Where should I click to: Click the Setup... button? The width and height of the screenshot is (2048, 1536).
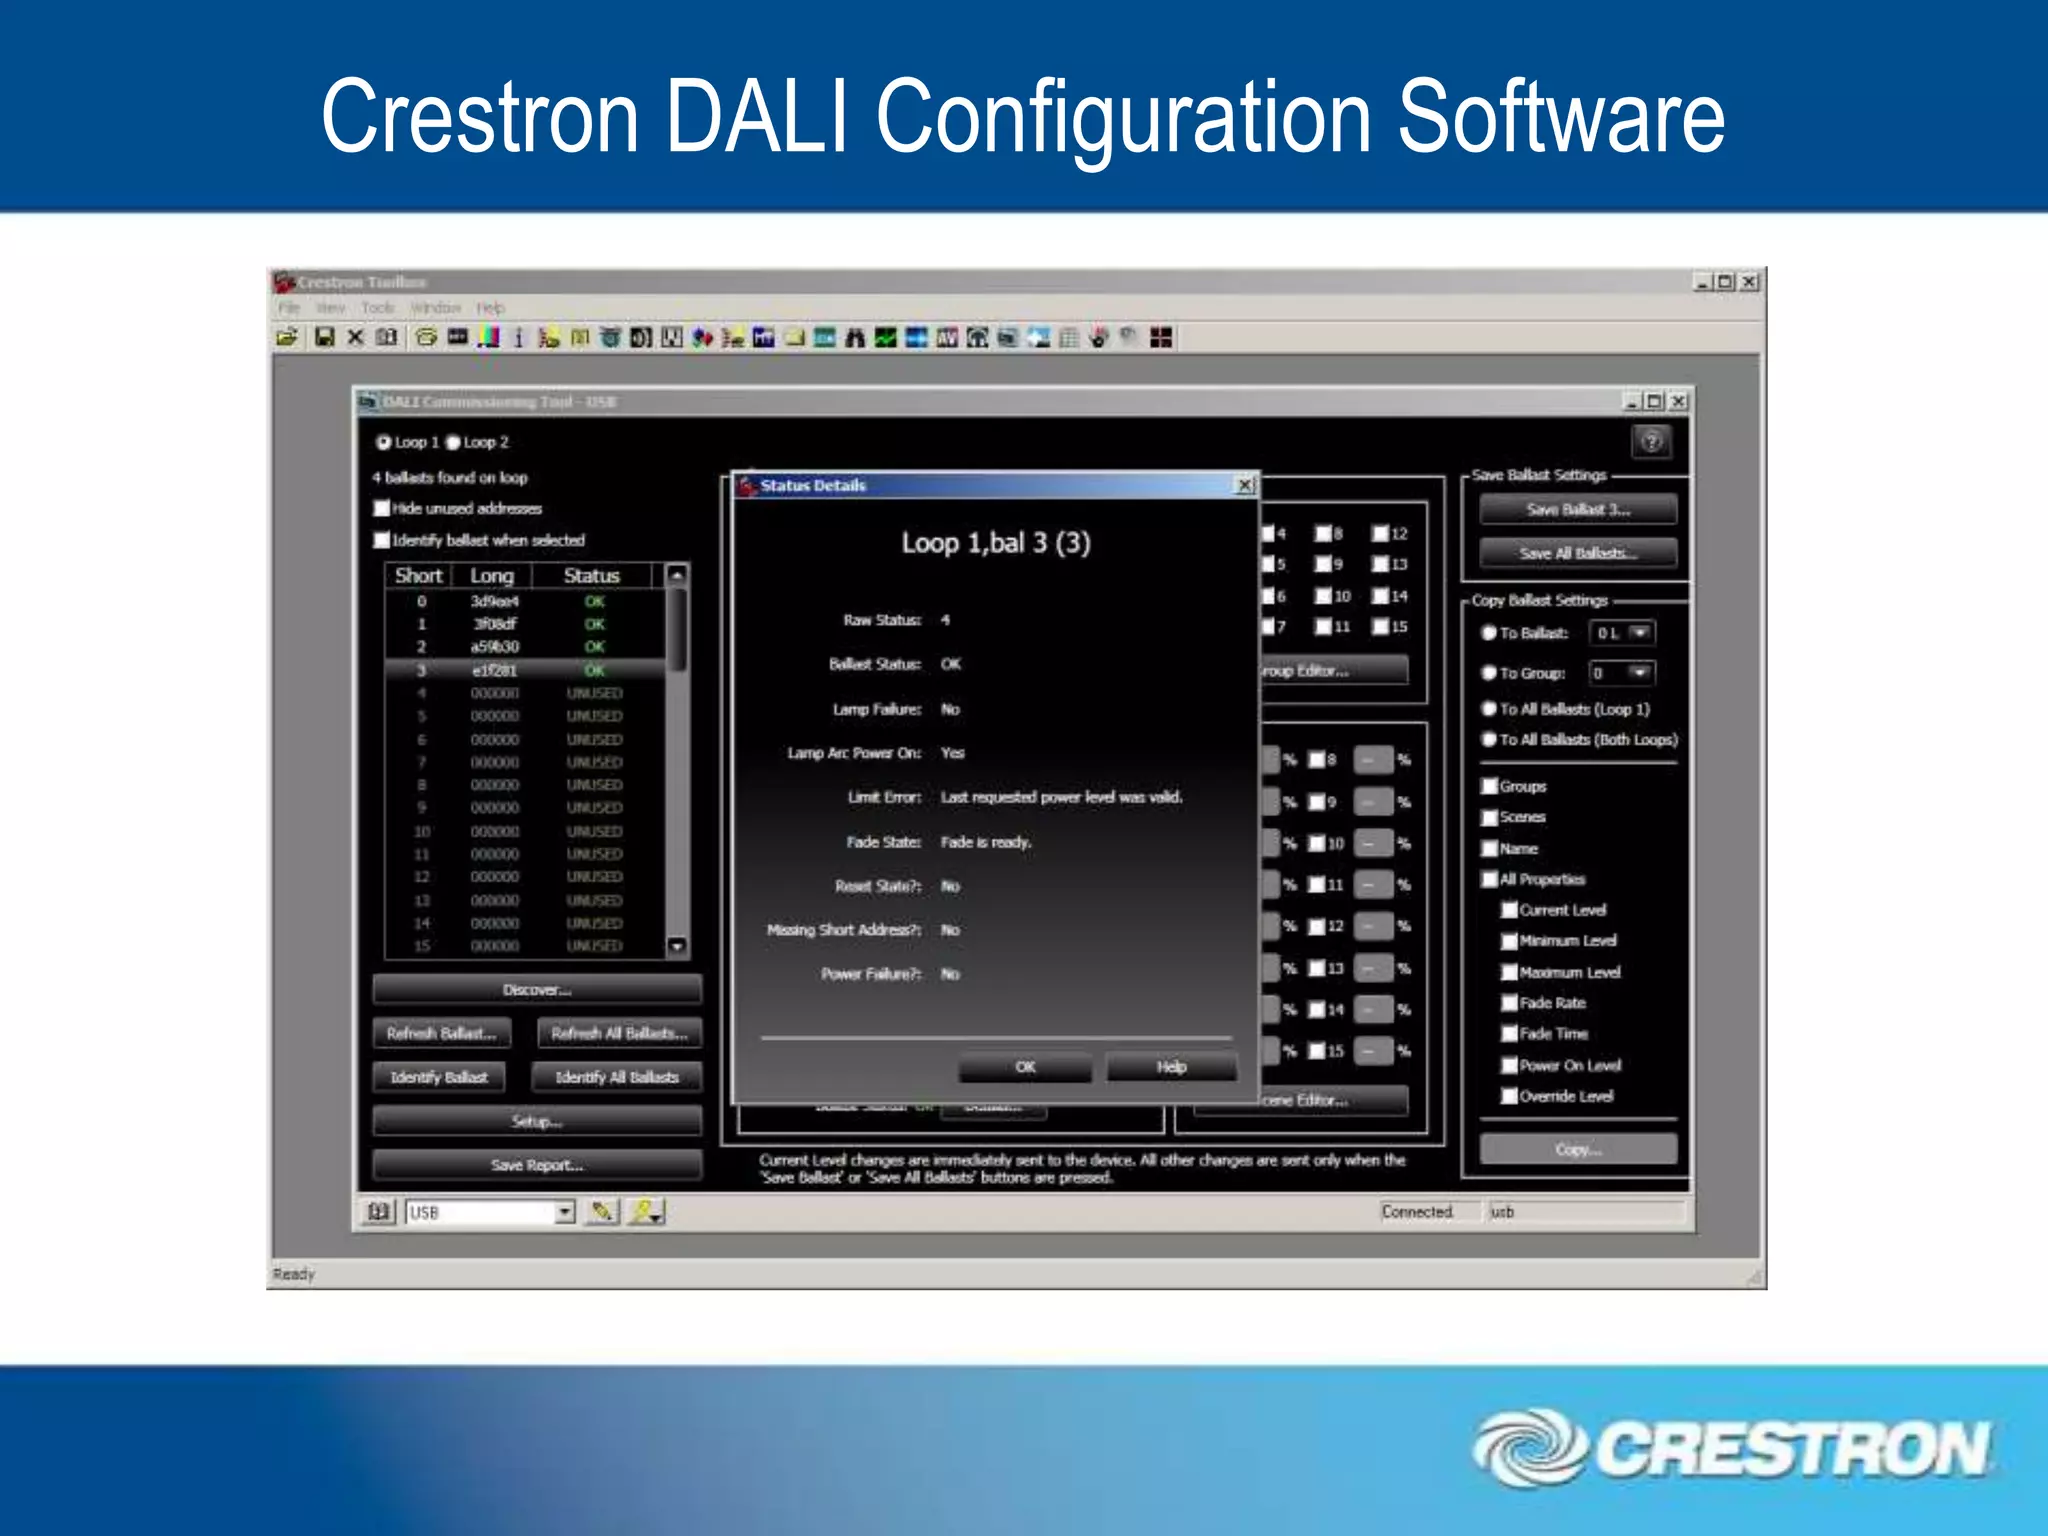pyautogui.click(x=537, y=1121)
